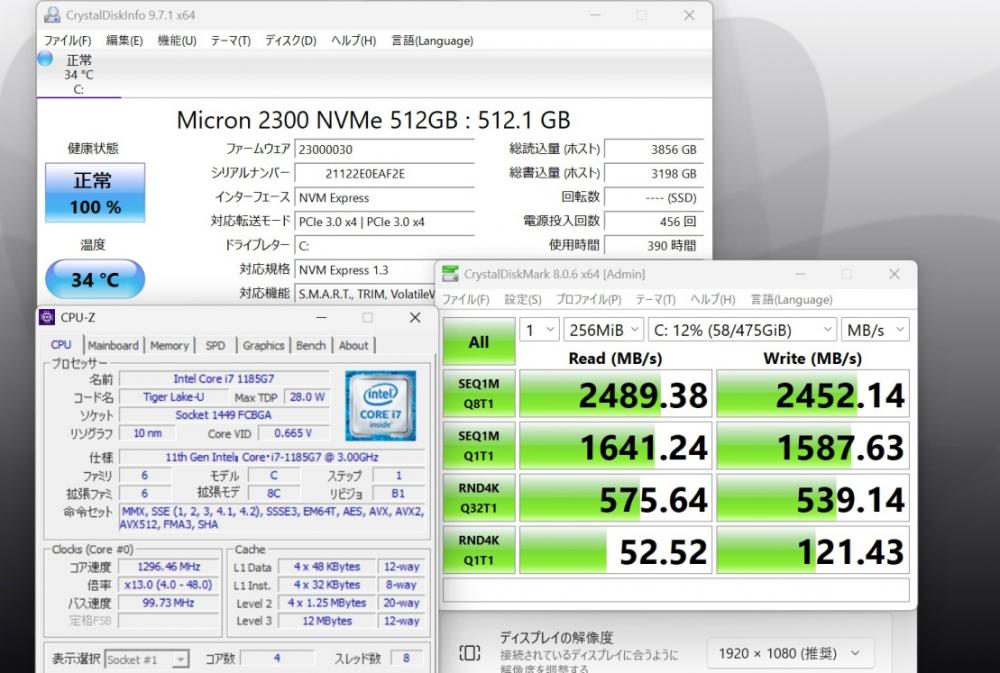
Task: Open ヘルプ(H) menu in CrystalDiskMark
Action: [712, 299]
